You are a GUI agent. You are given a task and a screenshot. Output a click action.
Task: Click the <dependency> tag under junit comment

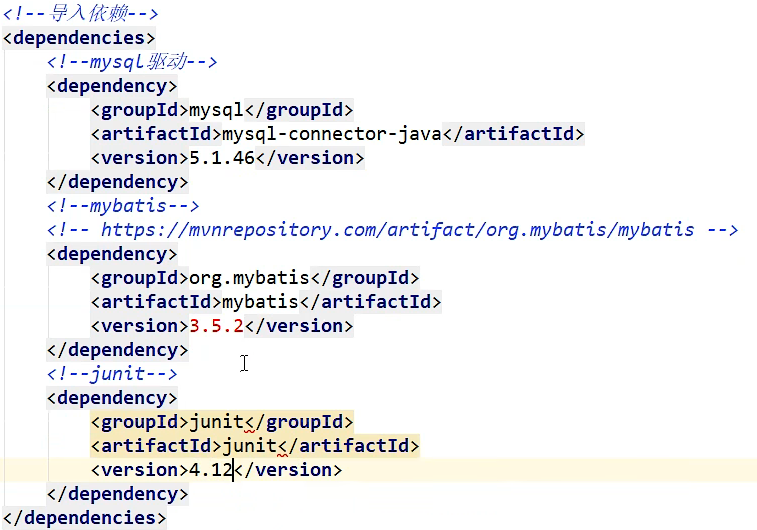click(112, 398)
